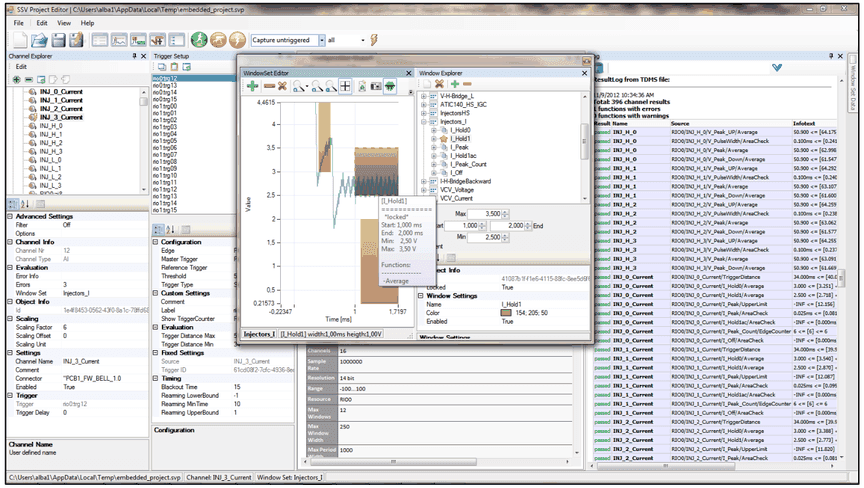Click the camera snapshot icon in WindowSet Editor

[x=376, y=86]
